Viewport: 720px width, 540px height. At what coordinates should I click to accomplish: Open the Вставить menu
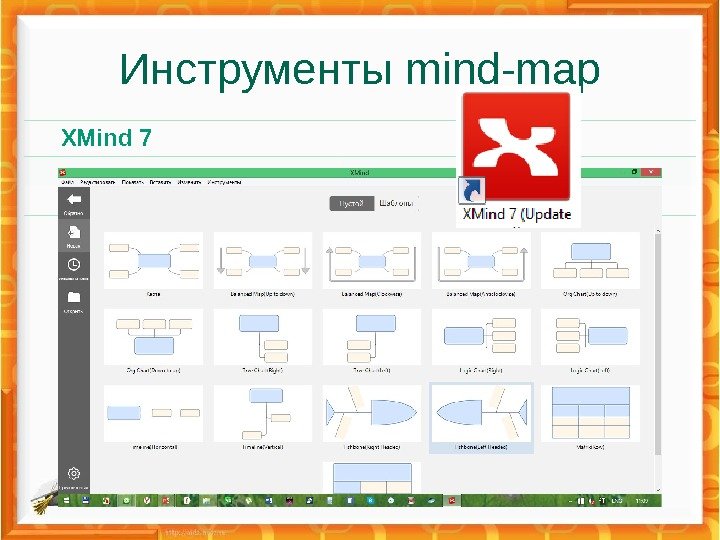coord(160,182)
